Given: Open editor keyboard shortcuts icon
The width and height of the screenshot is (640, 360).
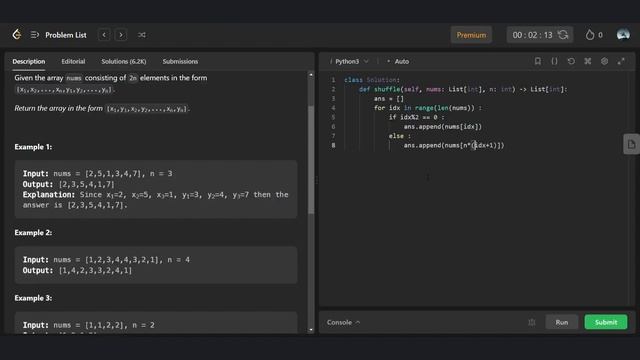Looking at the screenshot, I should [588, 61].
